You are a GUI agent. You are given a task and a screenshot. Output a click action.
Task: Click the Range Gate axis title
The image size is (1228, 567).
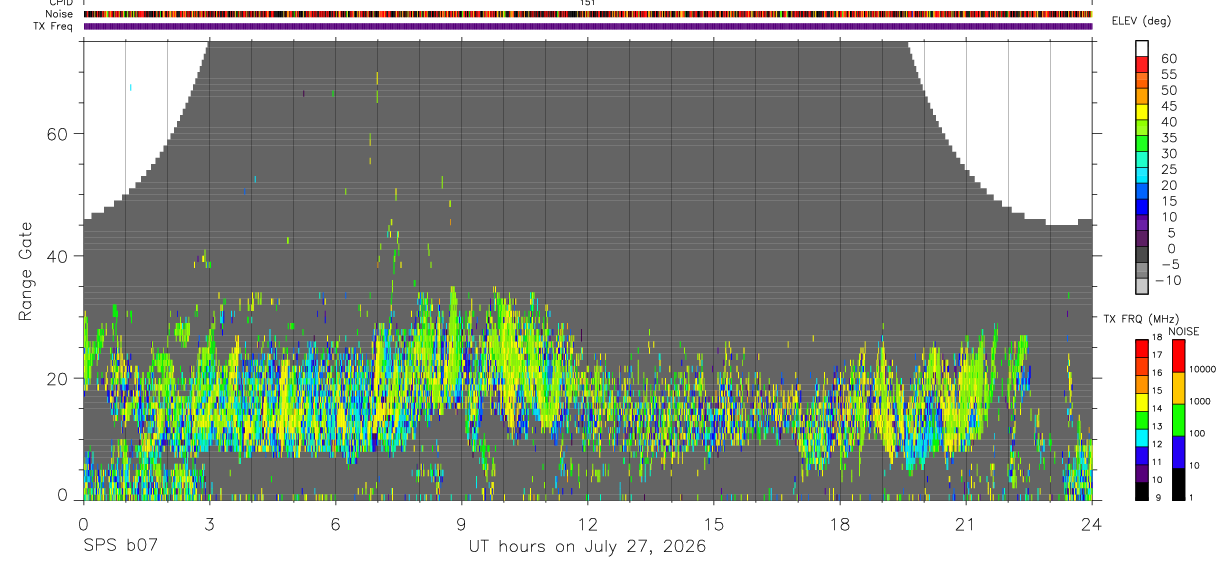[25, 271]
